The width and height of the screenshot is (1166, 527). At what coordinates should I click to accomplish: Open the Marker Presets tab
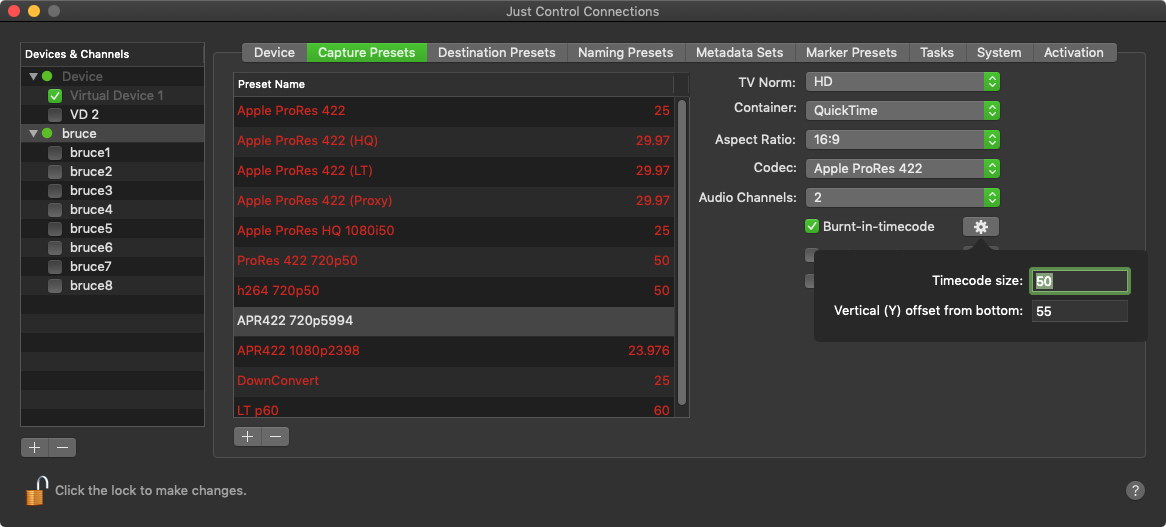pos(851,53)
